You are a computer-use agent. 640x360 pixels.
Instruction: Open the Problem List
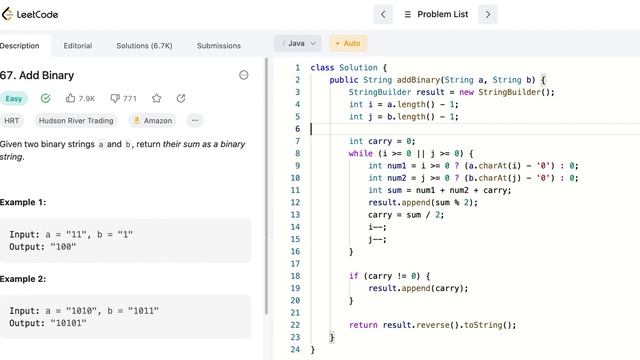point(436,14)
